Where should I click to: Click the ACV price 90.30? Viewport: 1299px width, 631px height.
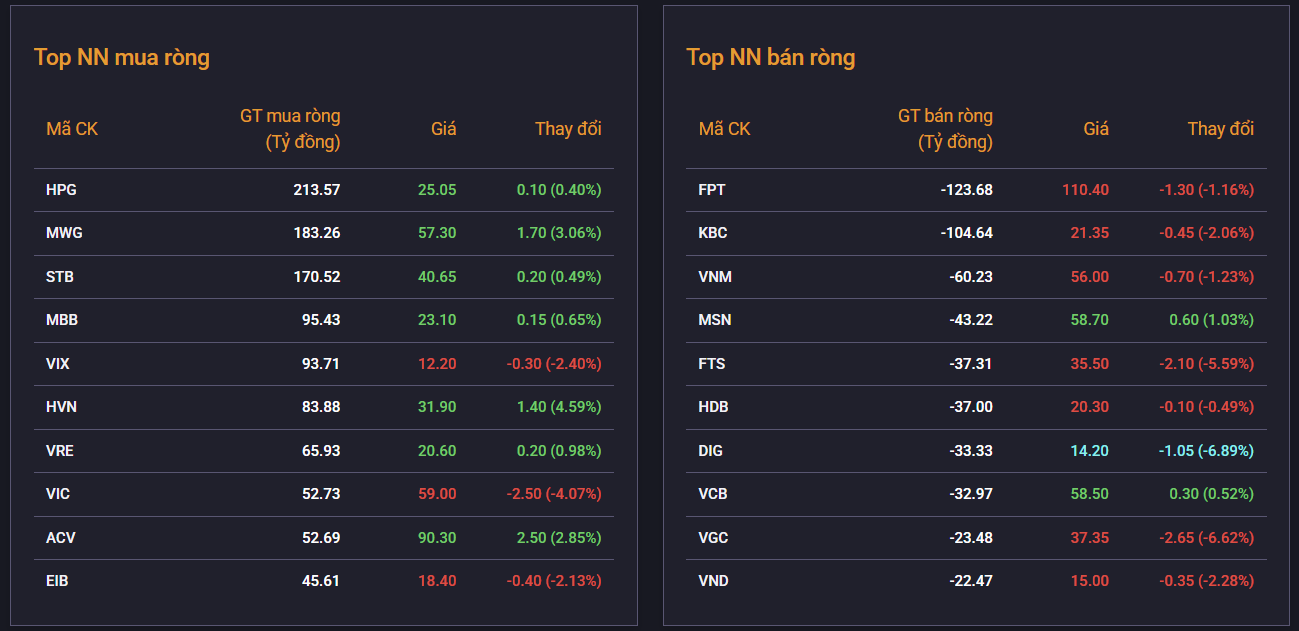click(x=437, y=537)
